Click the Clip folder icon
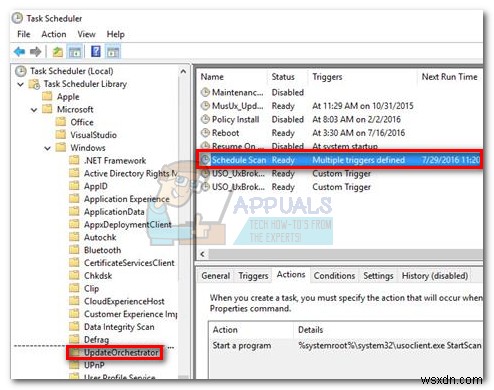This screenshot has width=494, height=390. 74,288
